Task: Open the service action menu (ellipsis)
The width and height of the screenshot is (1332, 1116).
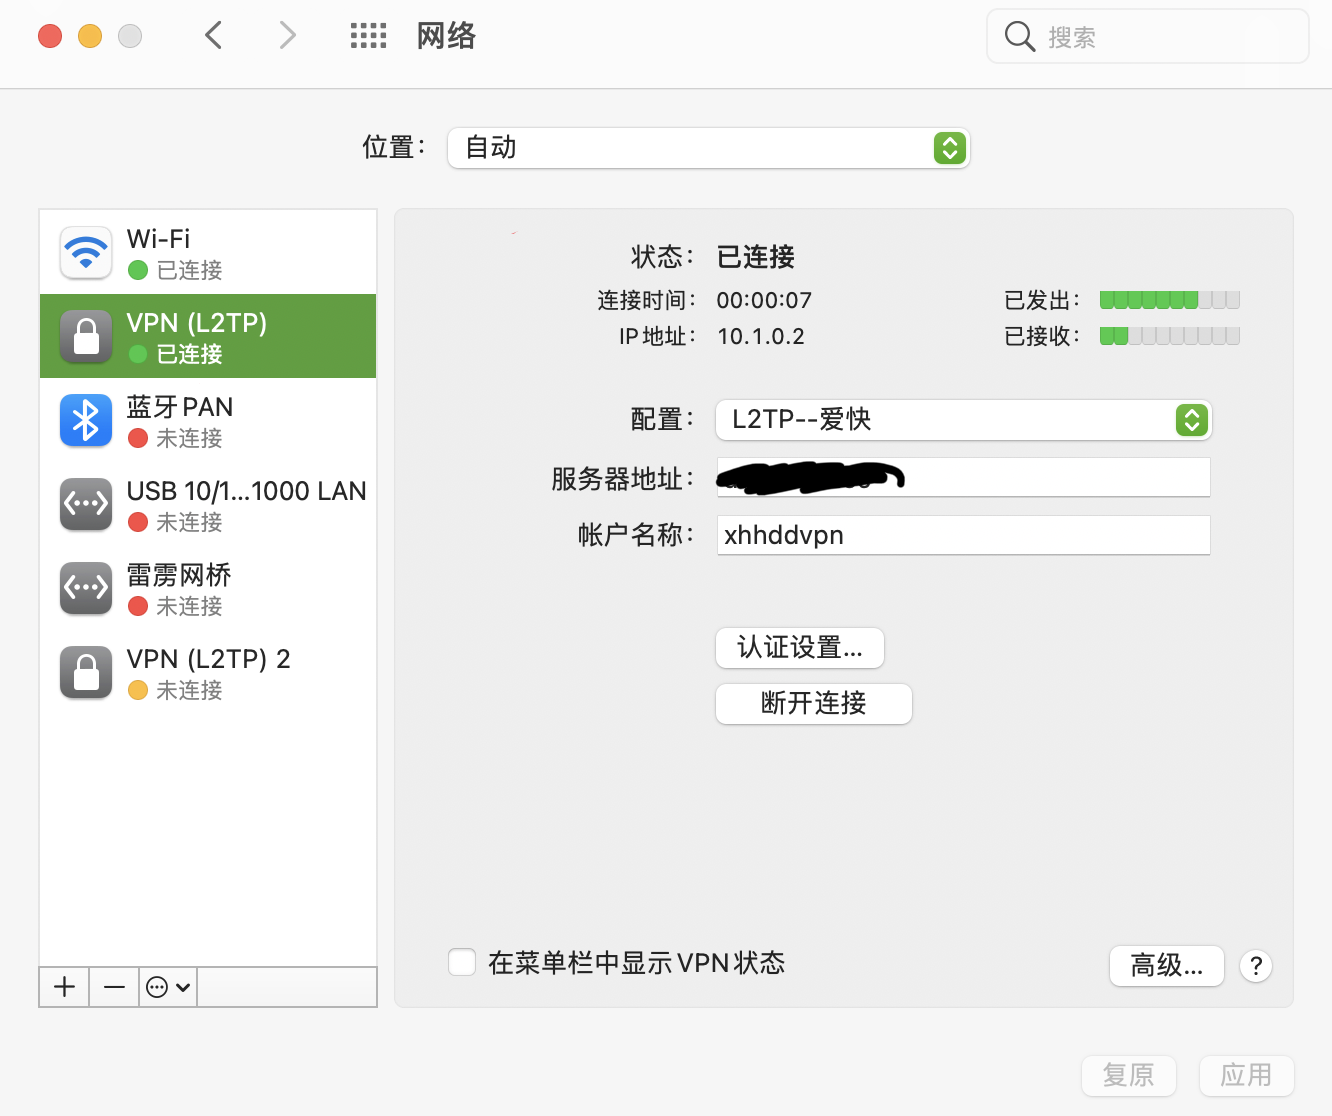Action: (x=168, y=987)
